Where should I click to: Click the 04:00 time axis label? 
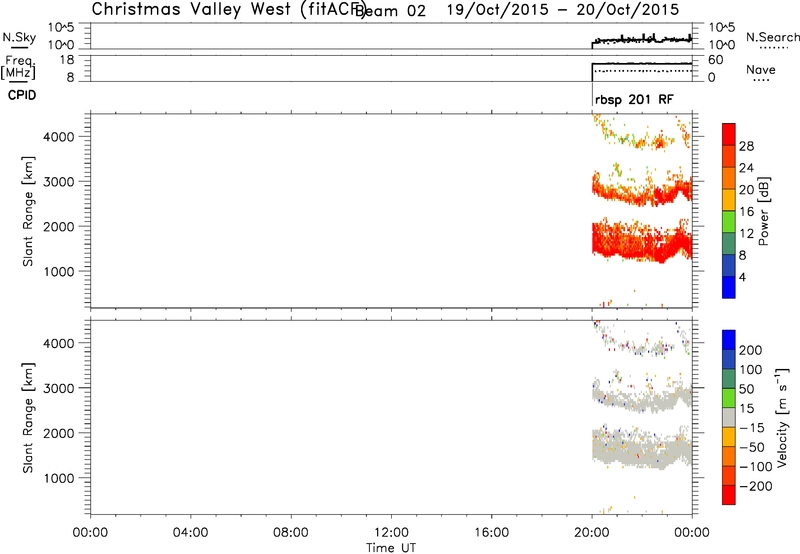(191, 533)
